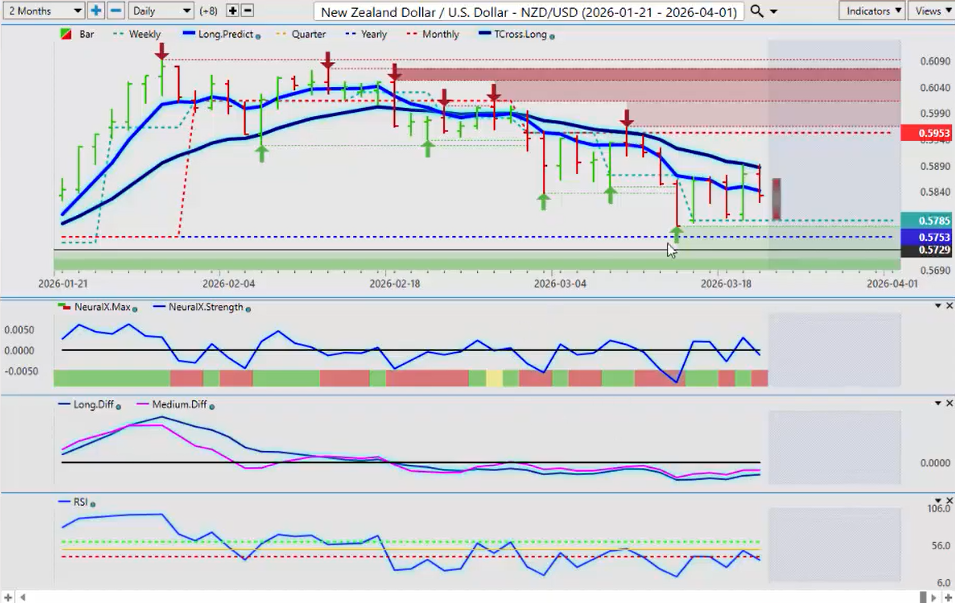
Task: Click the NZD/USD chart title field
Action: pyautogui.click(x=528, y=11)
